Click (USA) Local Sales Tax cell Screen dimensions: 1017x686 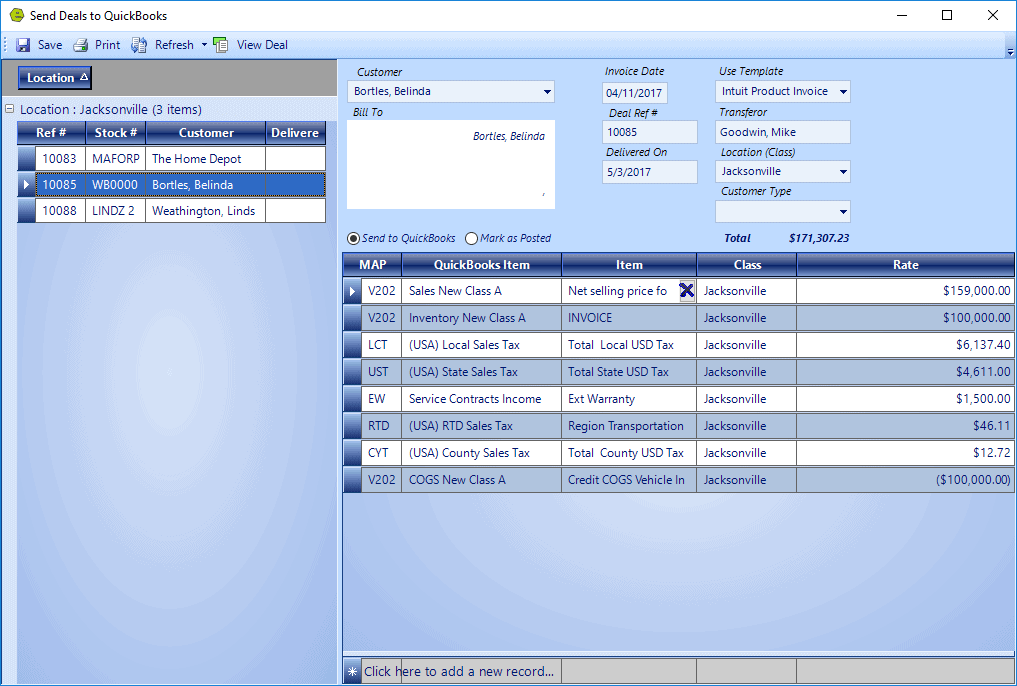click(481, 345)
